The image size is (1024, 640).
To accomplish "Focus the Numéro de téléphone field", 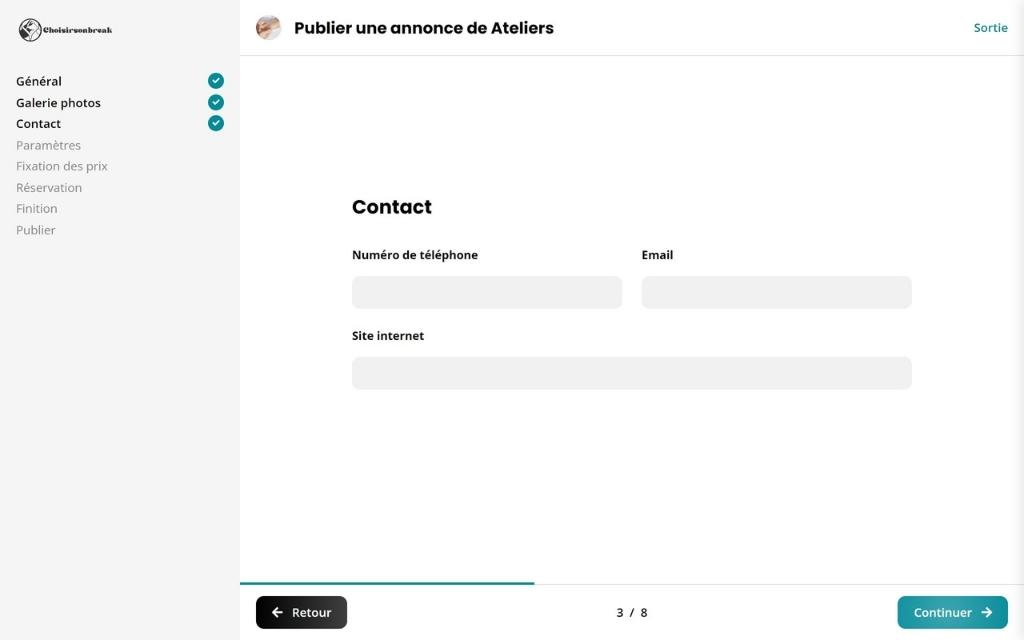I will pyautogui.click(x=487, y=292).
